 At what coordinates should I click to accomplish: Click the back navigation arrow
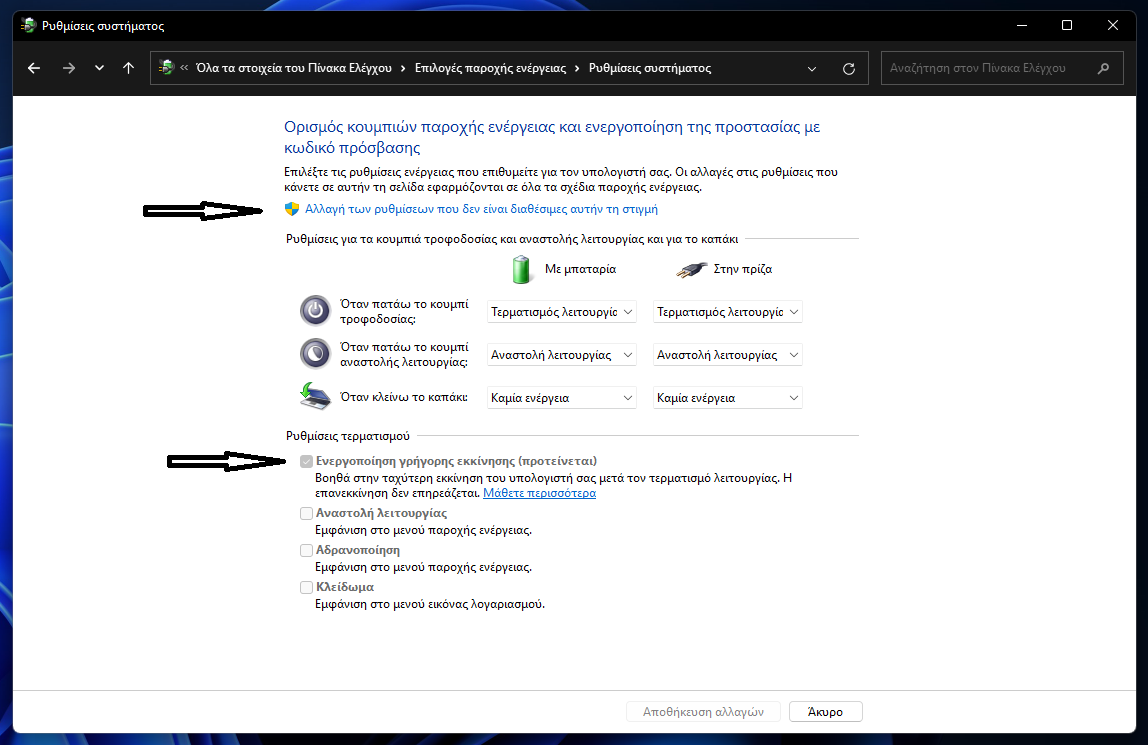point(35,68)
